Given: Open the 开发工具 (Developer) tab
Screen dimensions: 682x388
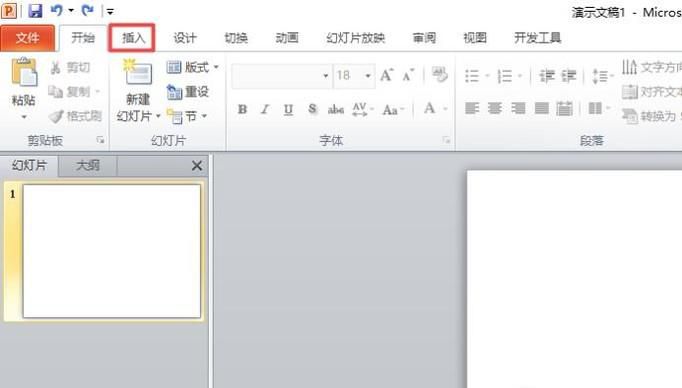Looking at the screenshot, I should pos(538,38).
